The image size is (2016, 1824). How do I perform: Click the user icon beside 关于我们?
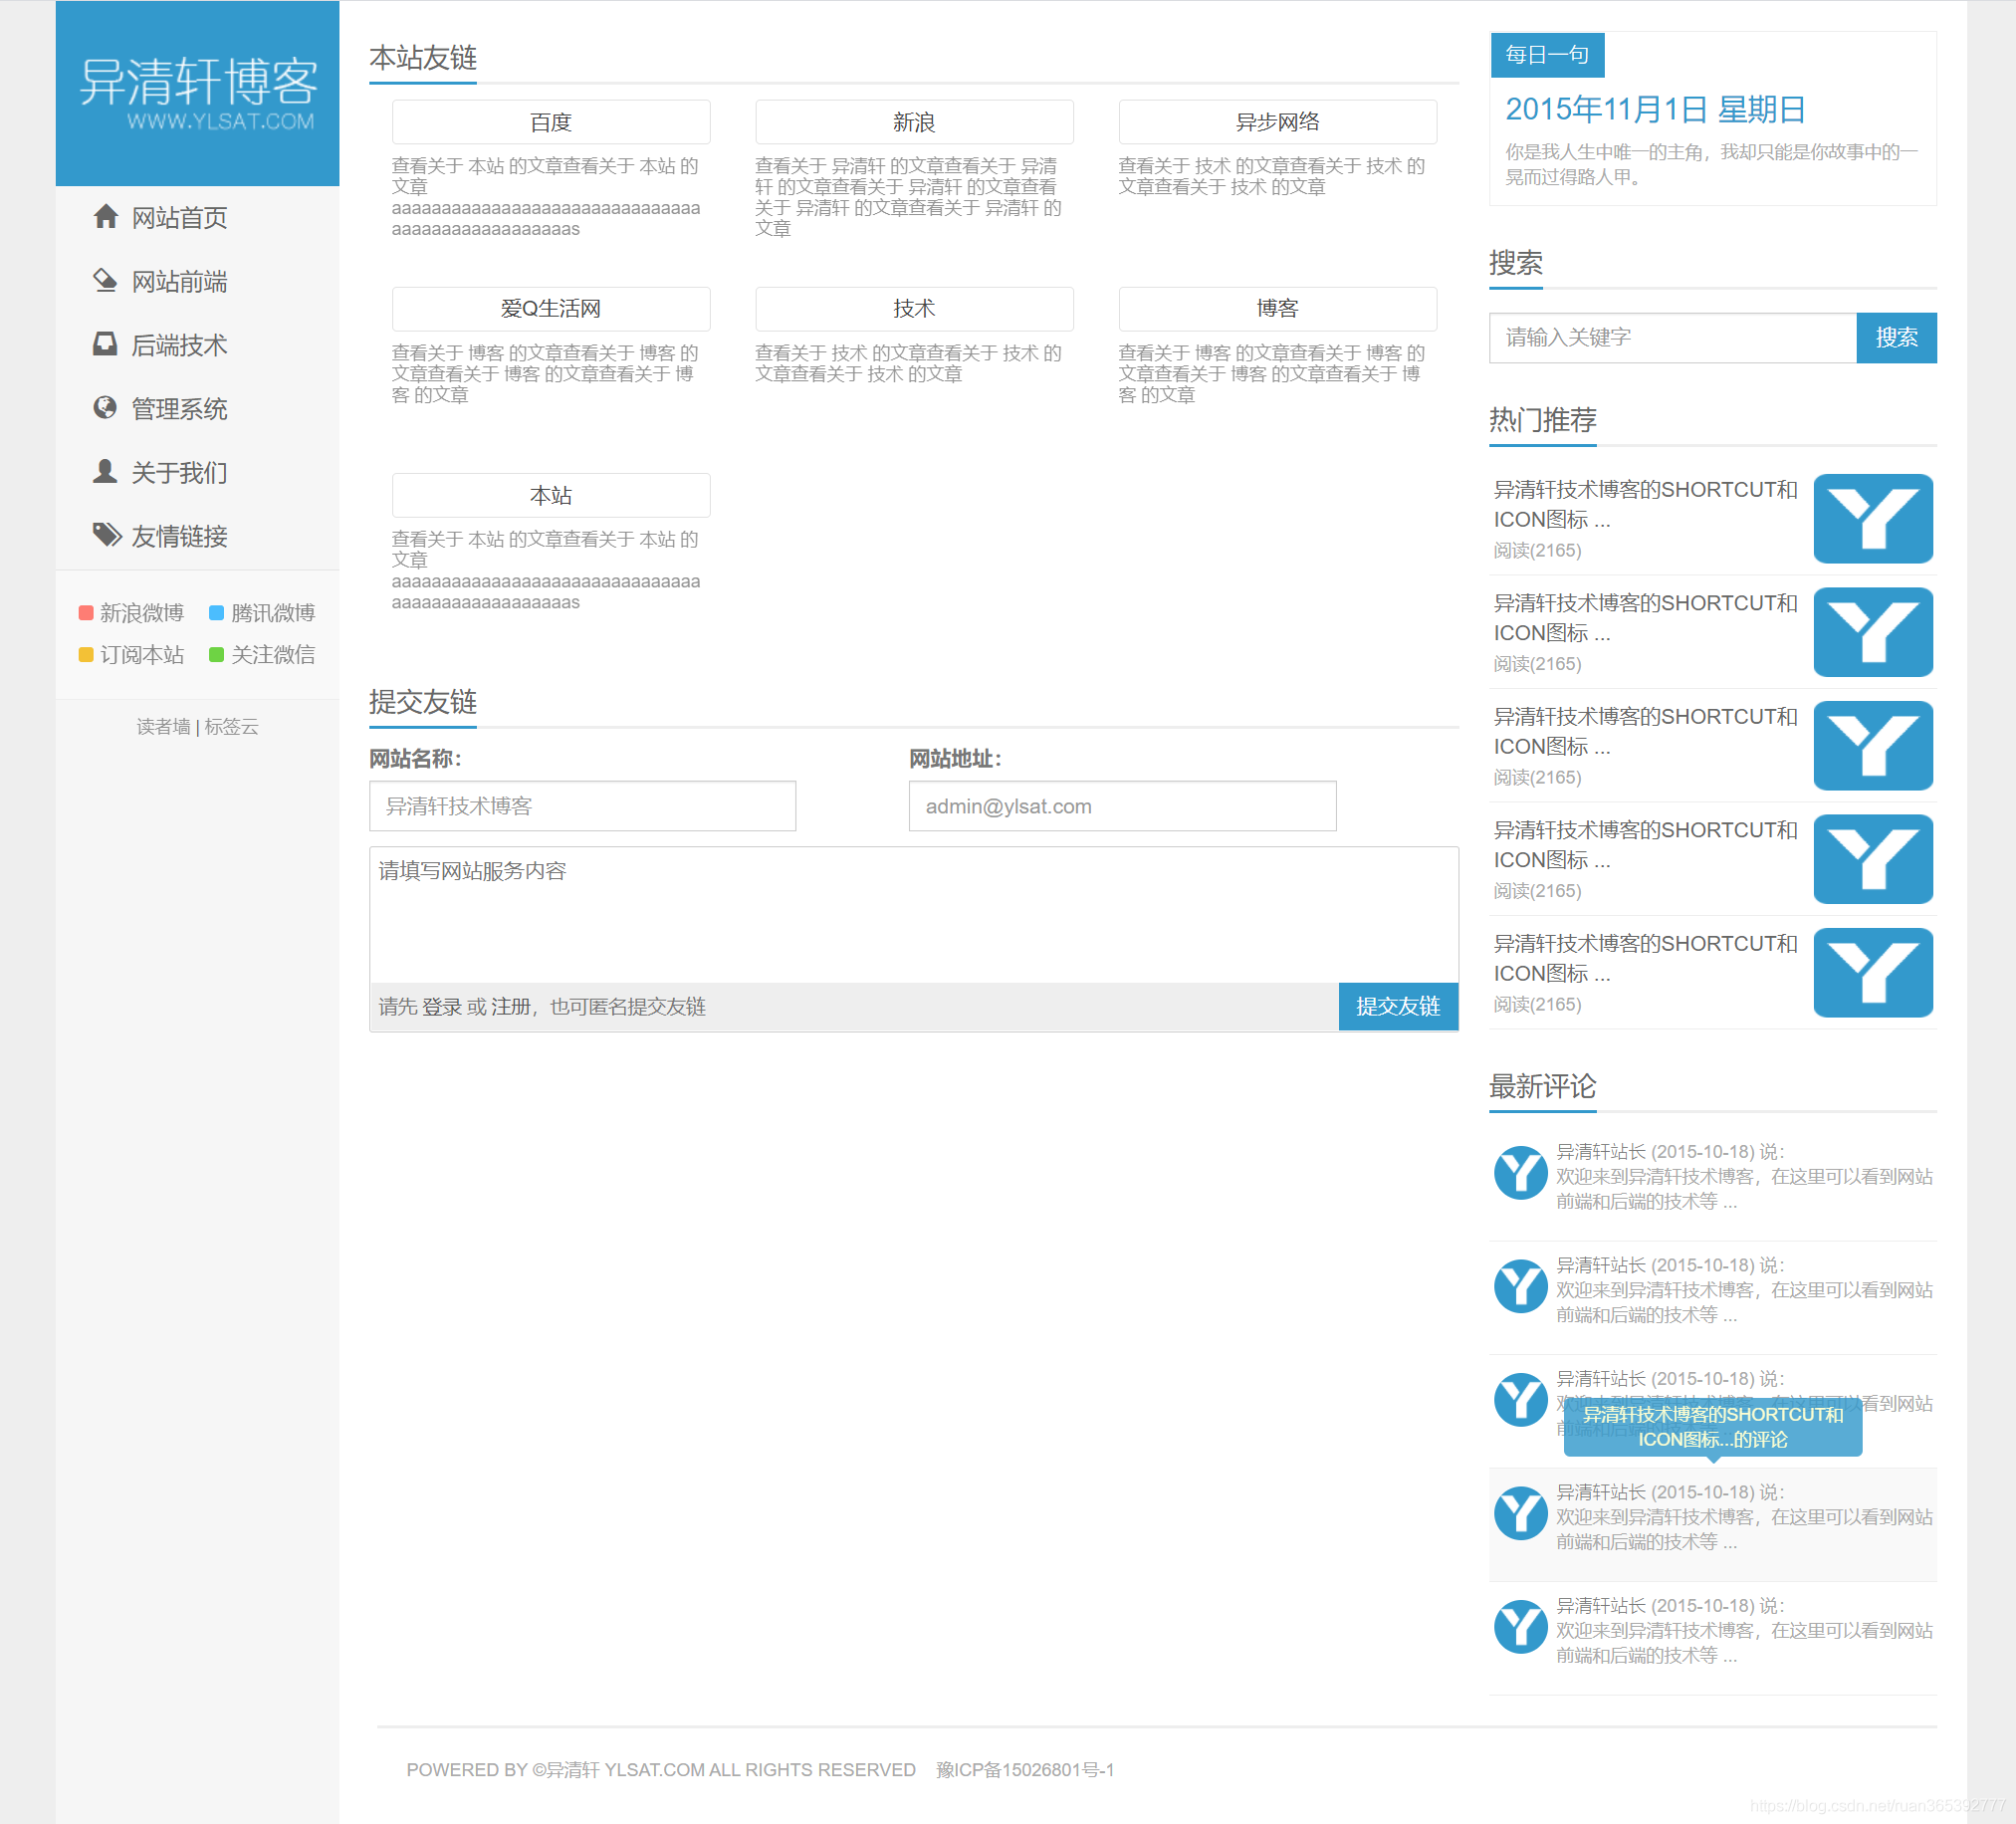[x=106, y=472]
